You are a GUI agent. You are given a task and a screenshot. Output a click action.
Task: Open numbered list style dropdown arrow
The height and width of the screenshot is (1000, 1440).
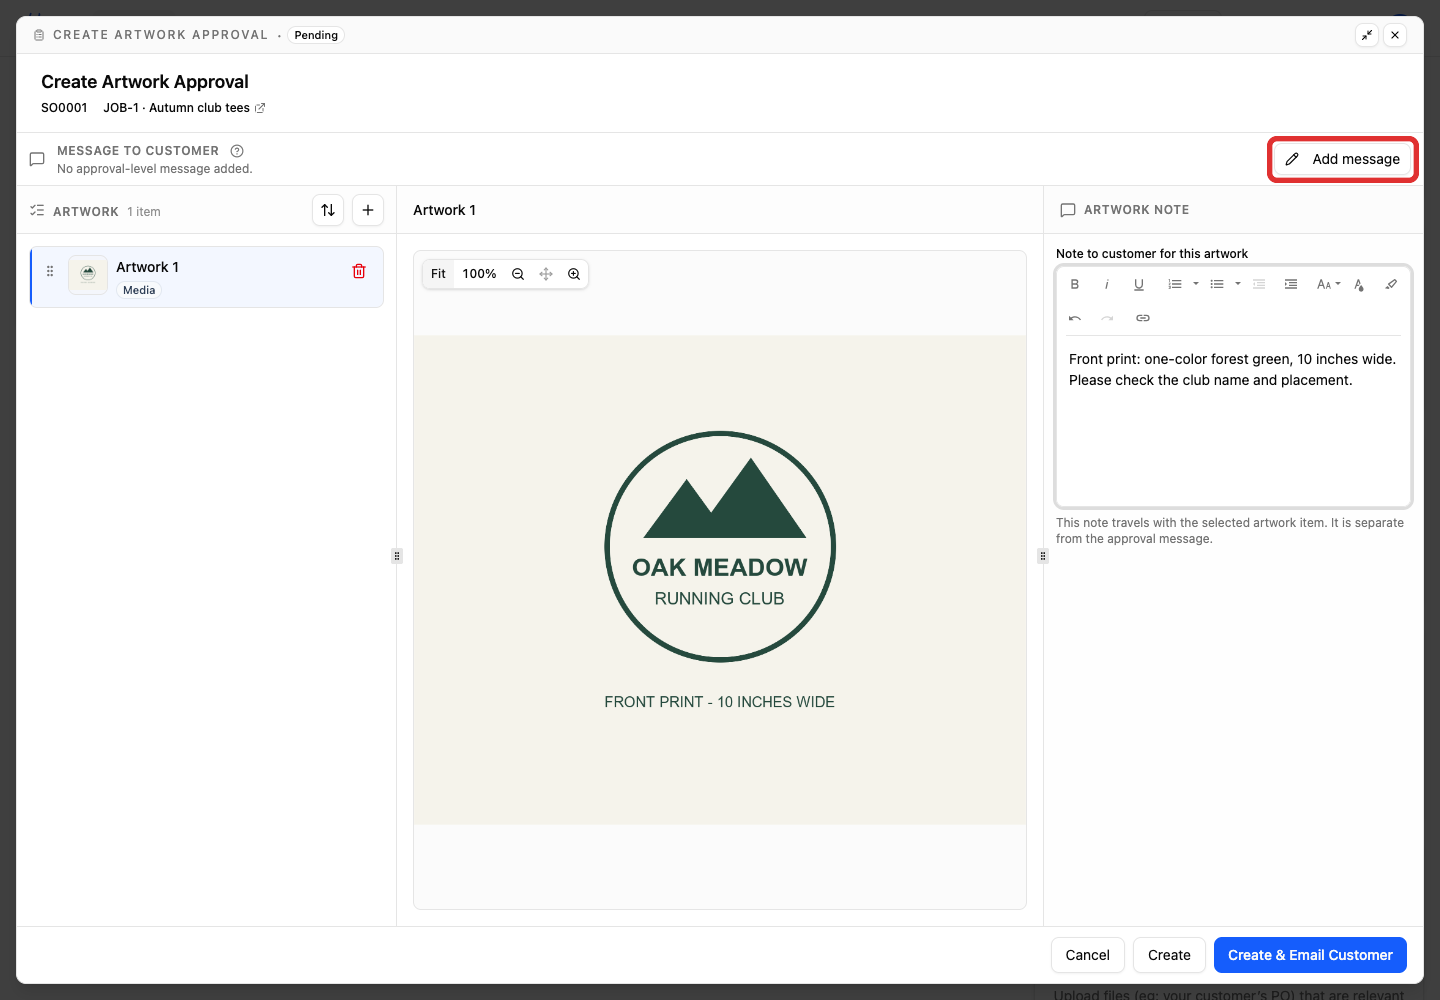1196,284
